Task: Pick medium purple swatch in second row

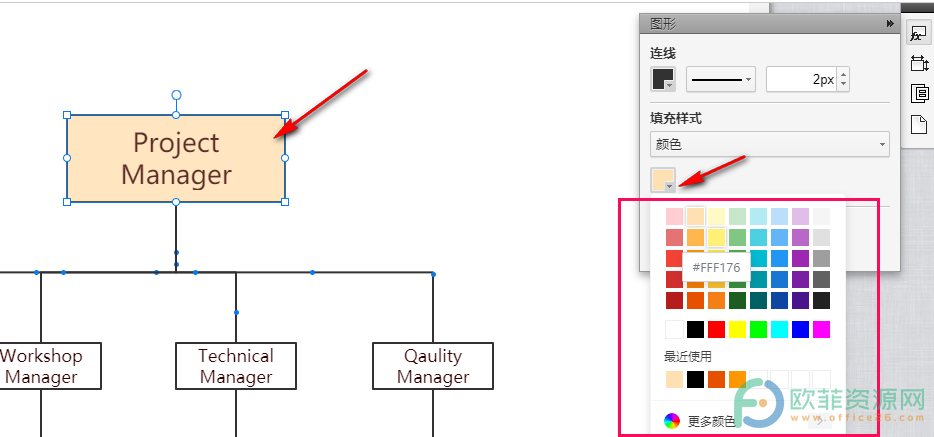Action: (x=801, y=238)
